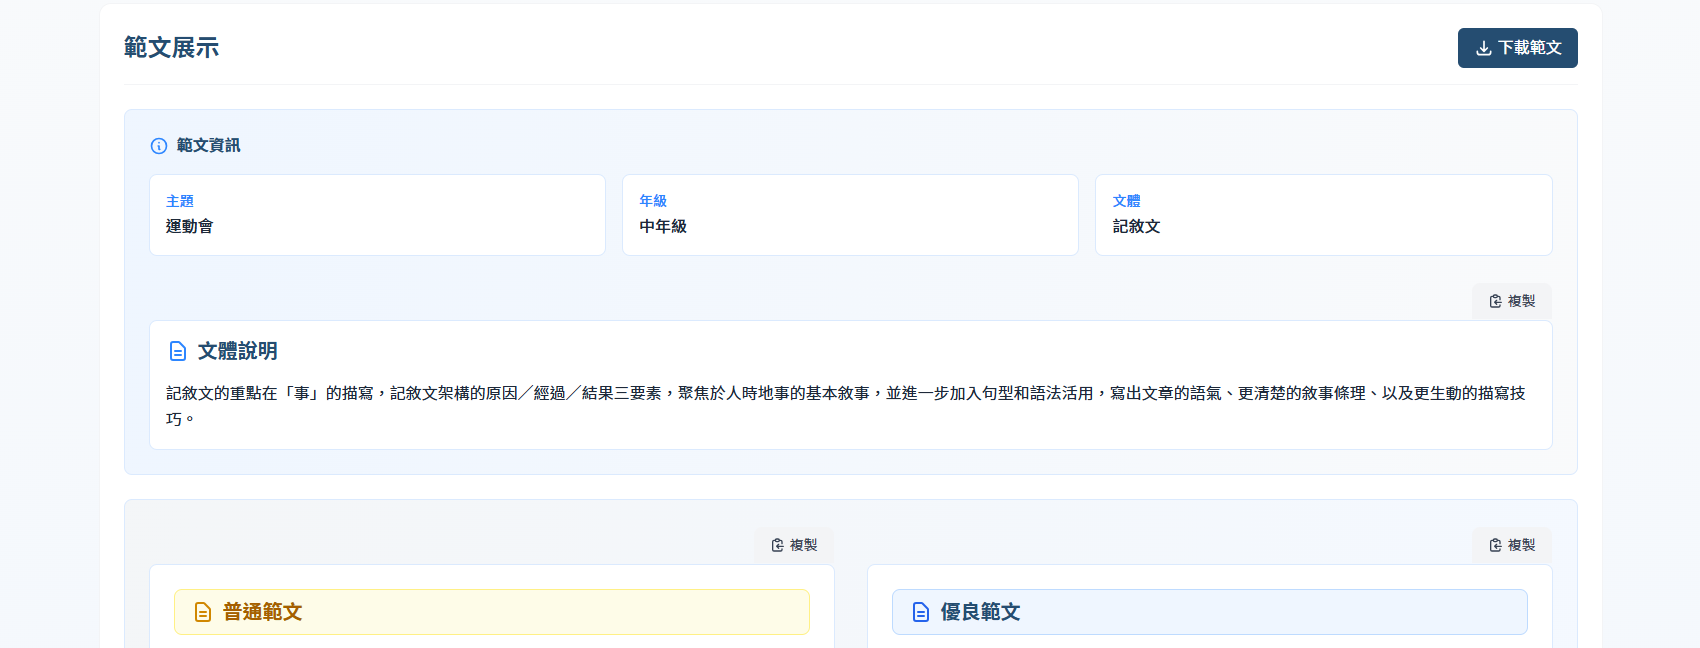Viewport: 1700px width, 648px height.
Task: Select the 主題 label in the topic card
Action: (180, 201)
